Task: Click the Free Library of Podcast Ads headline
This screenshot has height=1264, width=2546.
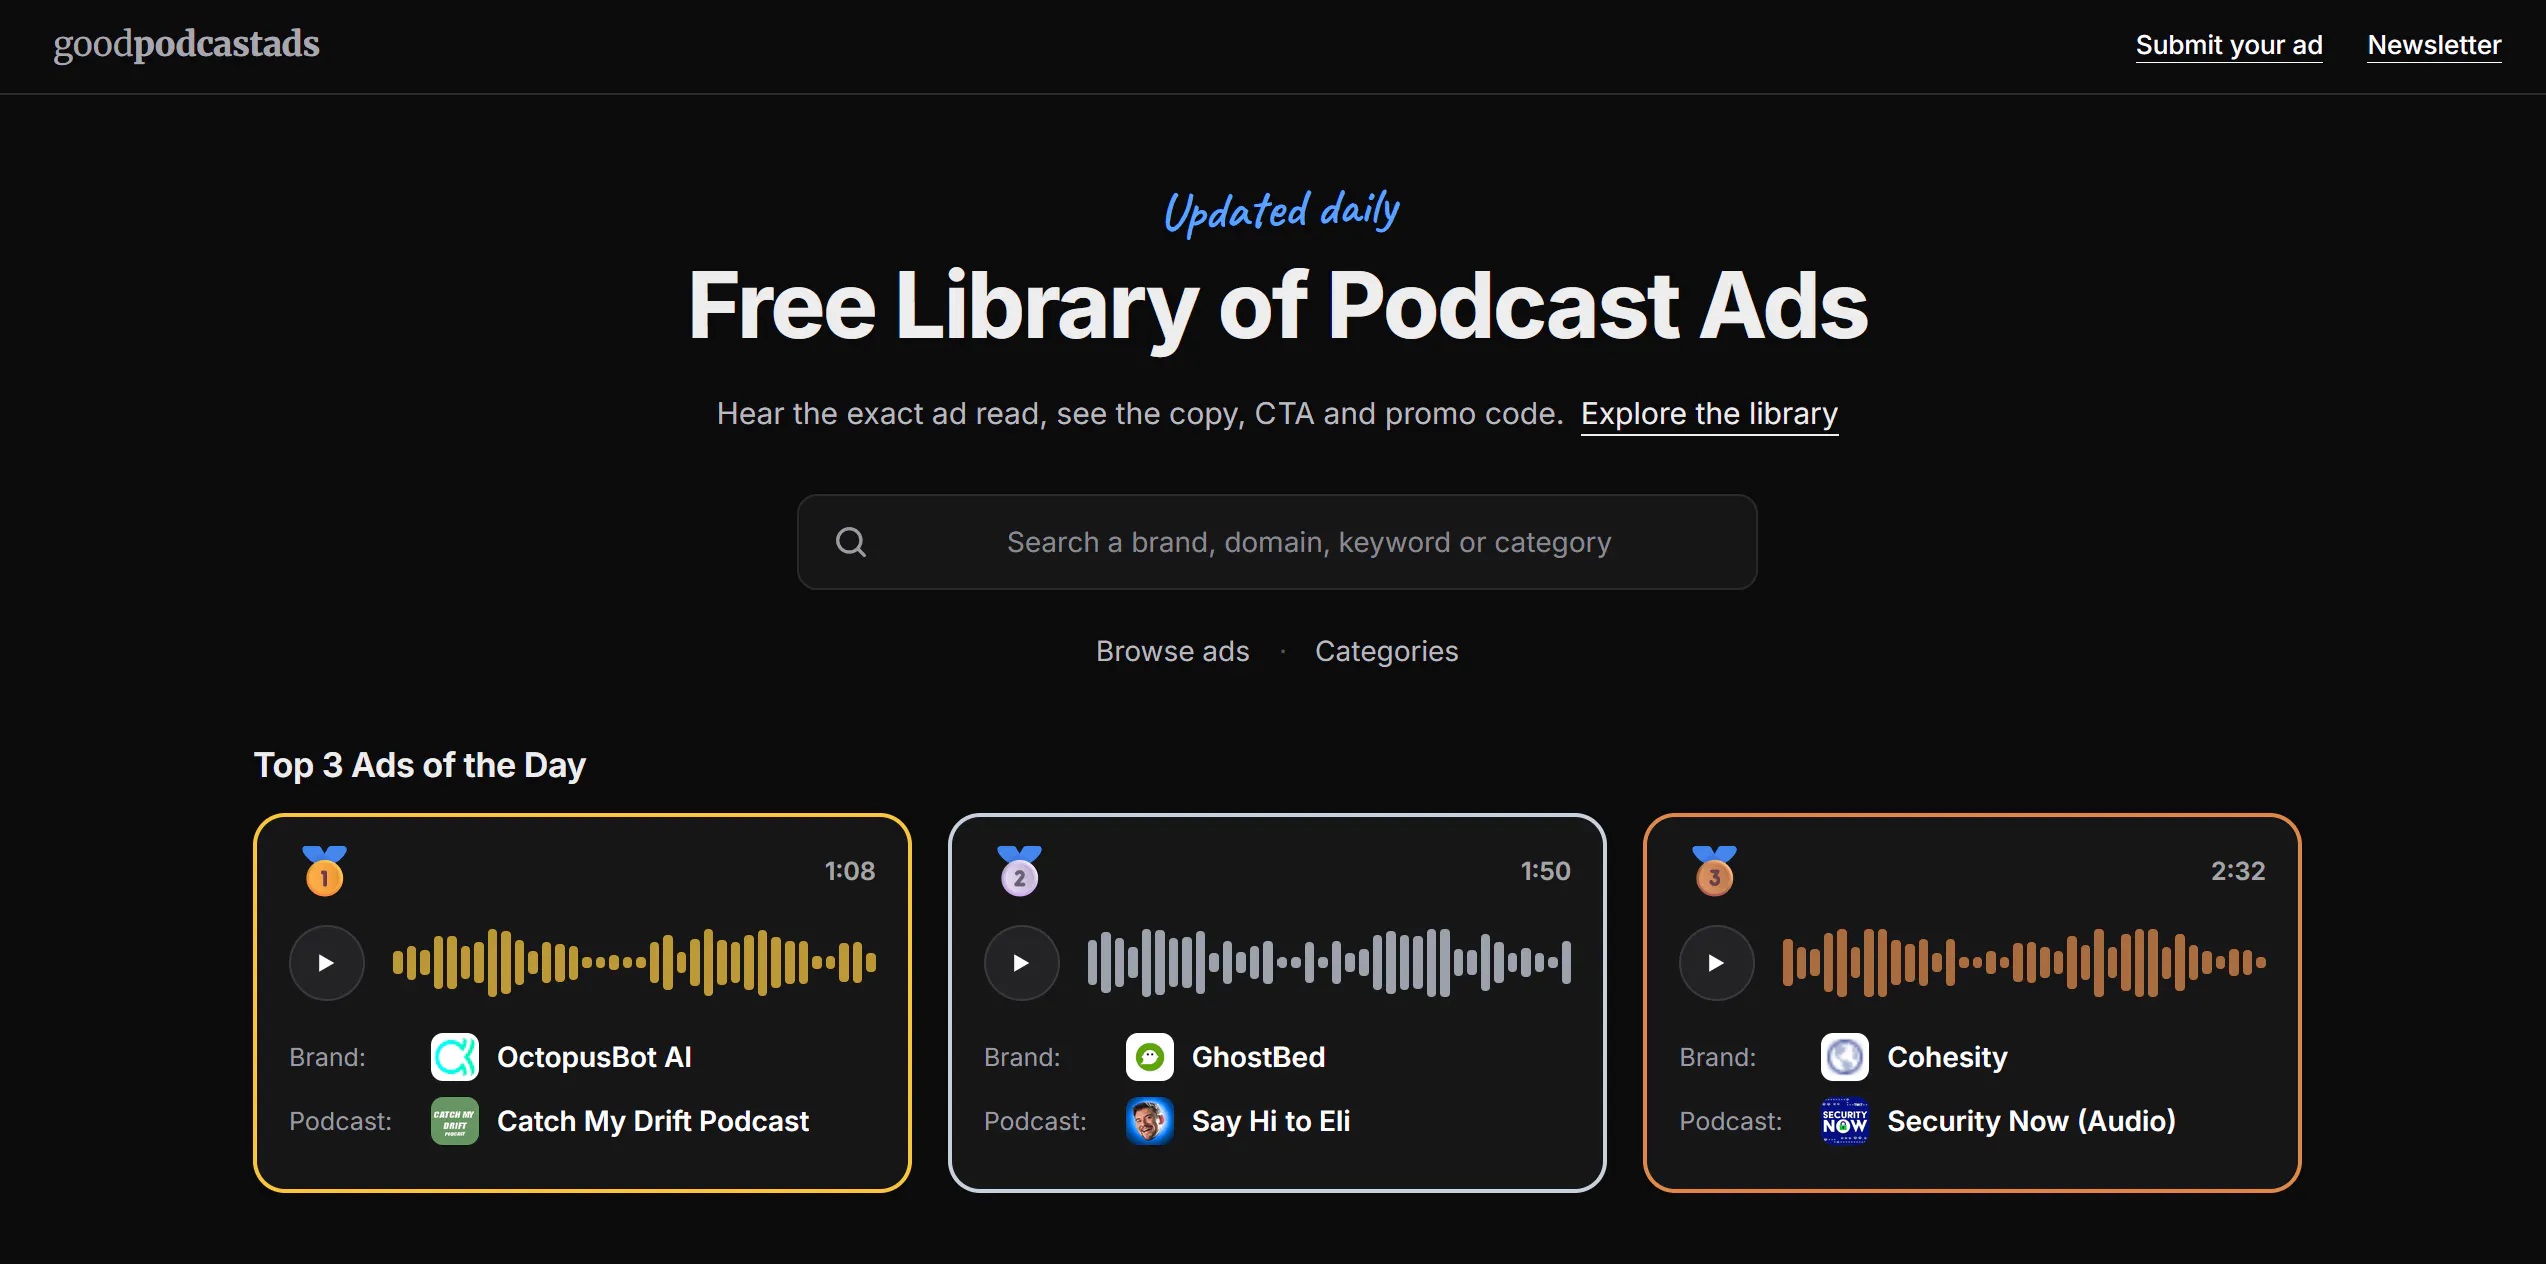Action: (x=1277, y=307)
